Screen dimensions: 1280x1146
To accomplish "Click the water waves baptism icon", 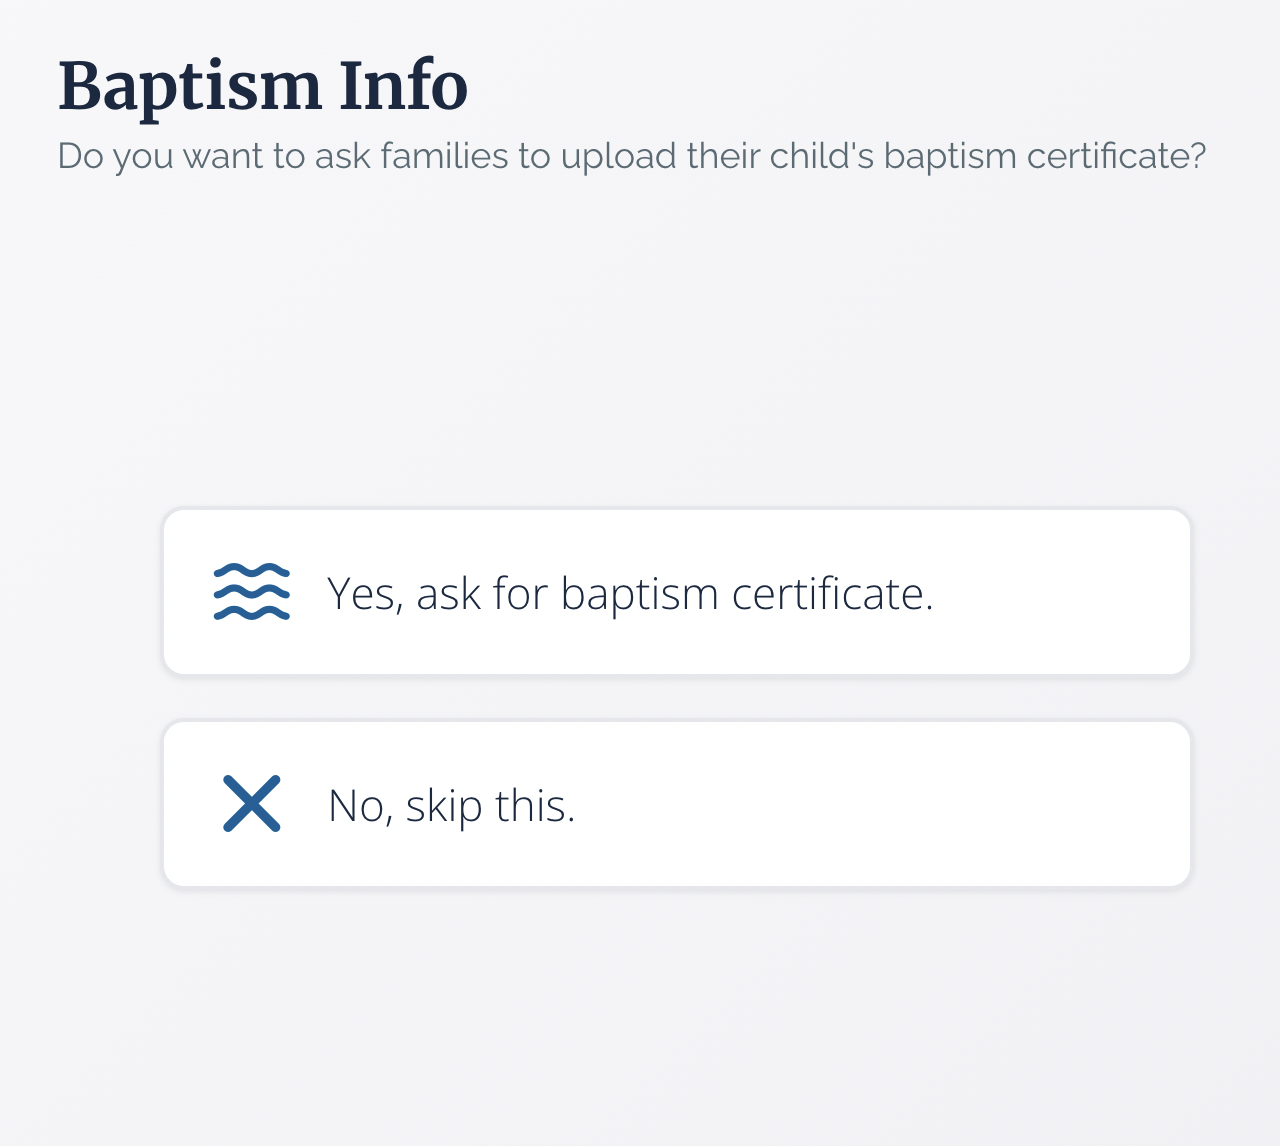I will 252,592.
